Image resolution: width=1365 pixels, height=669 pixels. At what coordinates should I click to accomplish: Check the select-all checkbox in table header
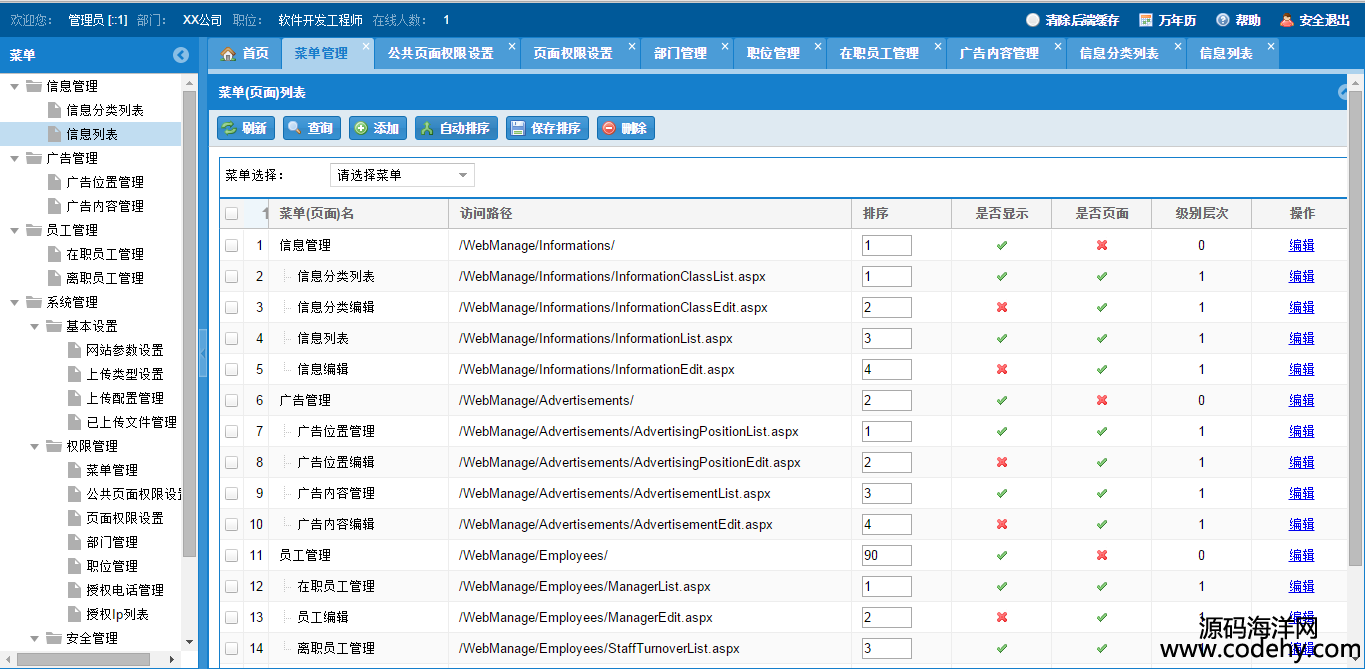point(232,213)
